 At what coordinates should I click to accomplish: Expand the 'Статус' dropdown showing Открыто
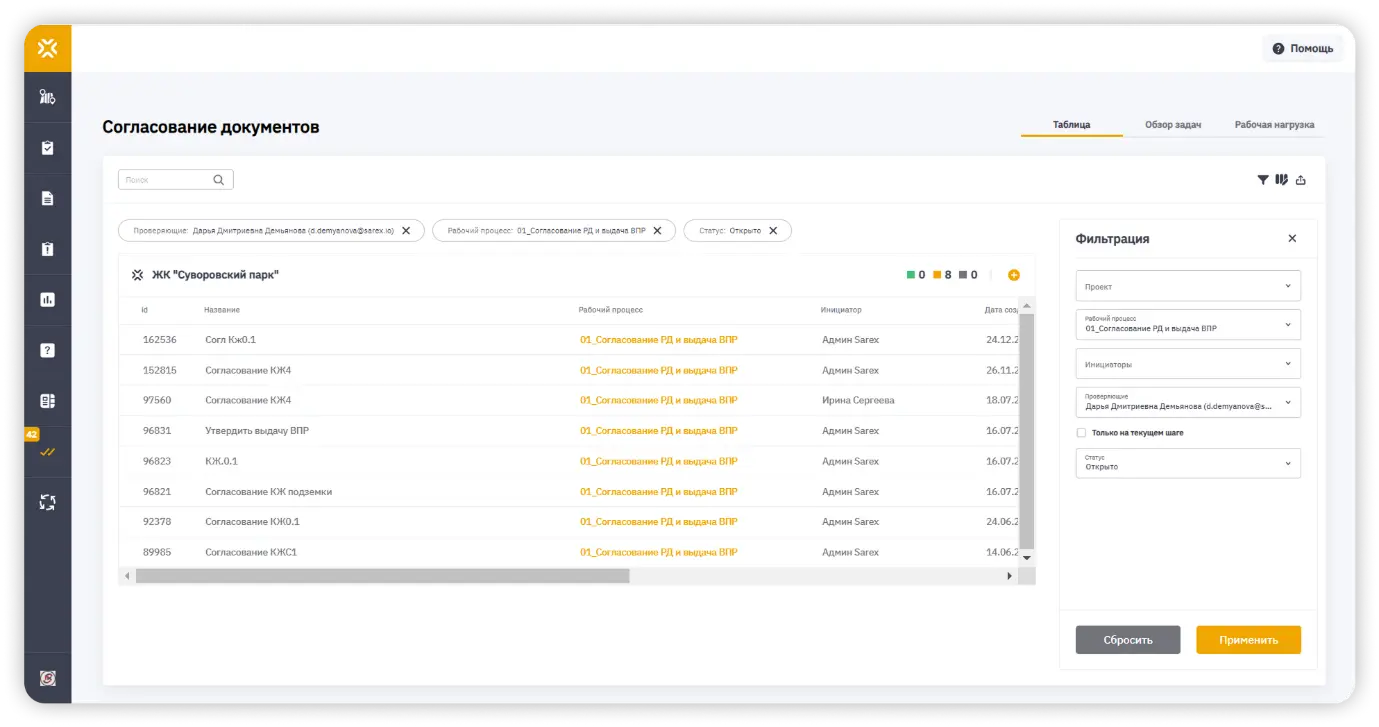click(x=1188, y=462)
